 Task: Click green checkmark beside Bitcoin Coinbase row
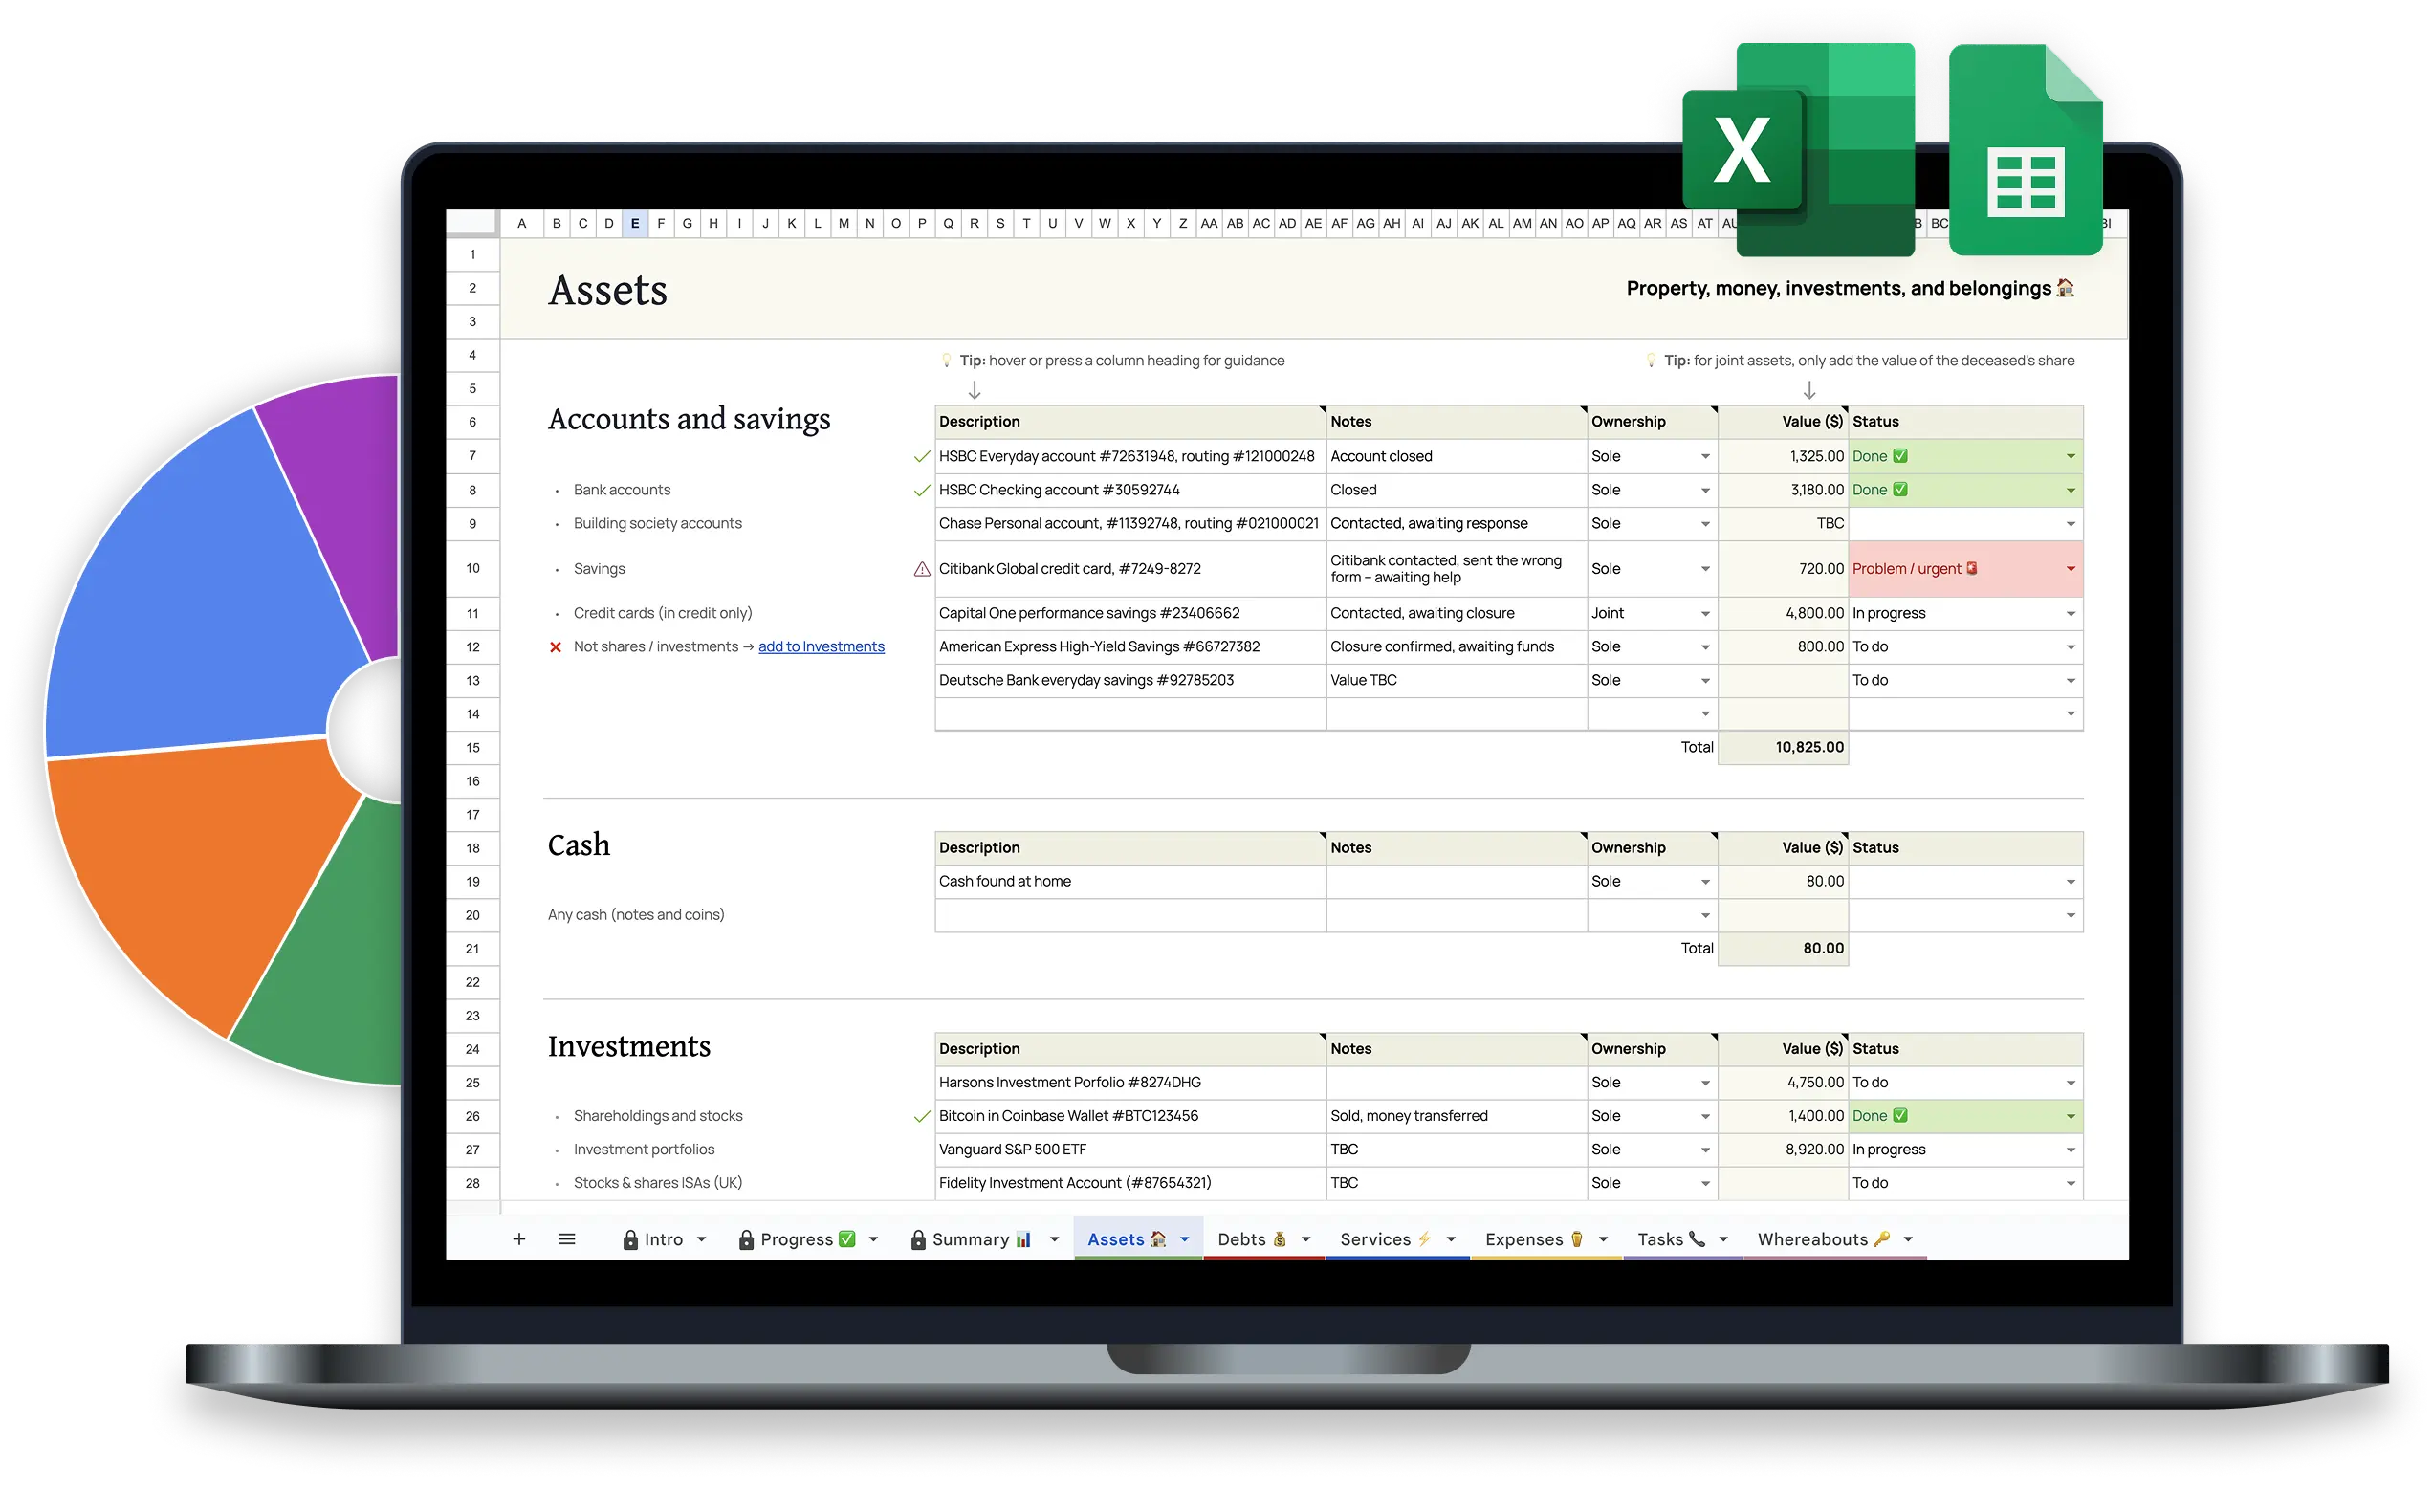(x=922, y=1116)
